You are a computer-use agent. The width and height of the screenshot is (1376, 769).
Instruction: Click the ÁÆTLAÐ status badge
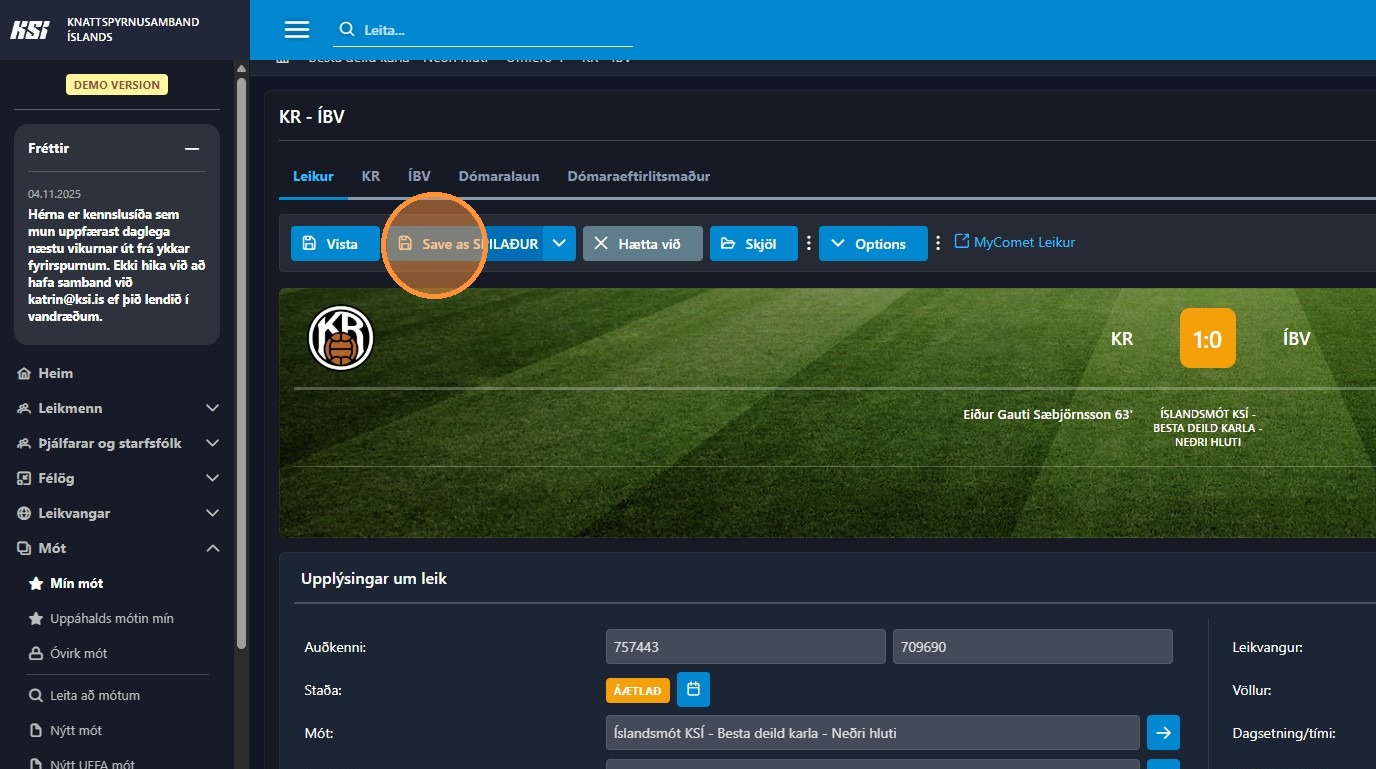[x=637, y=691]
